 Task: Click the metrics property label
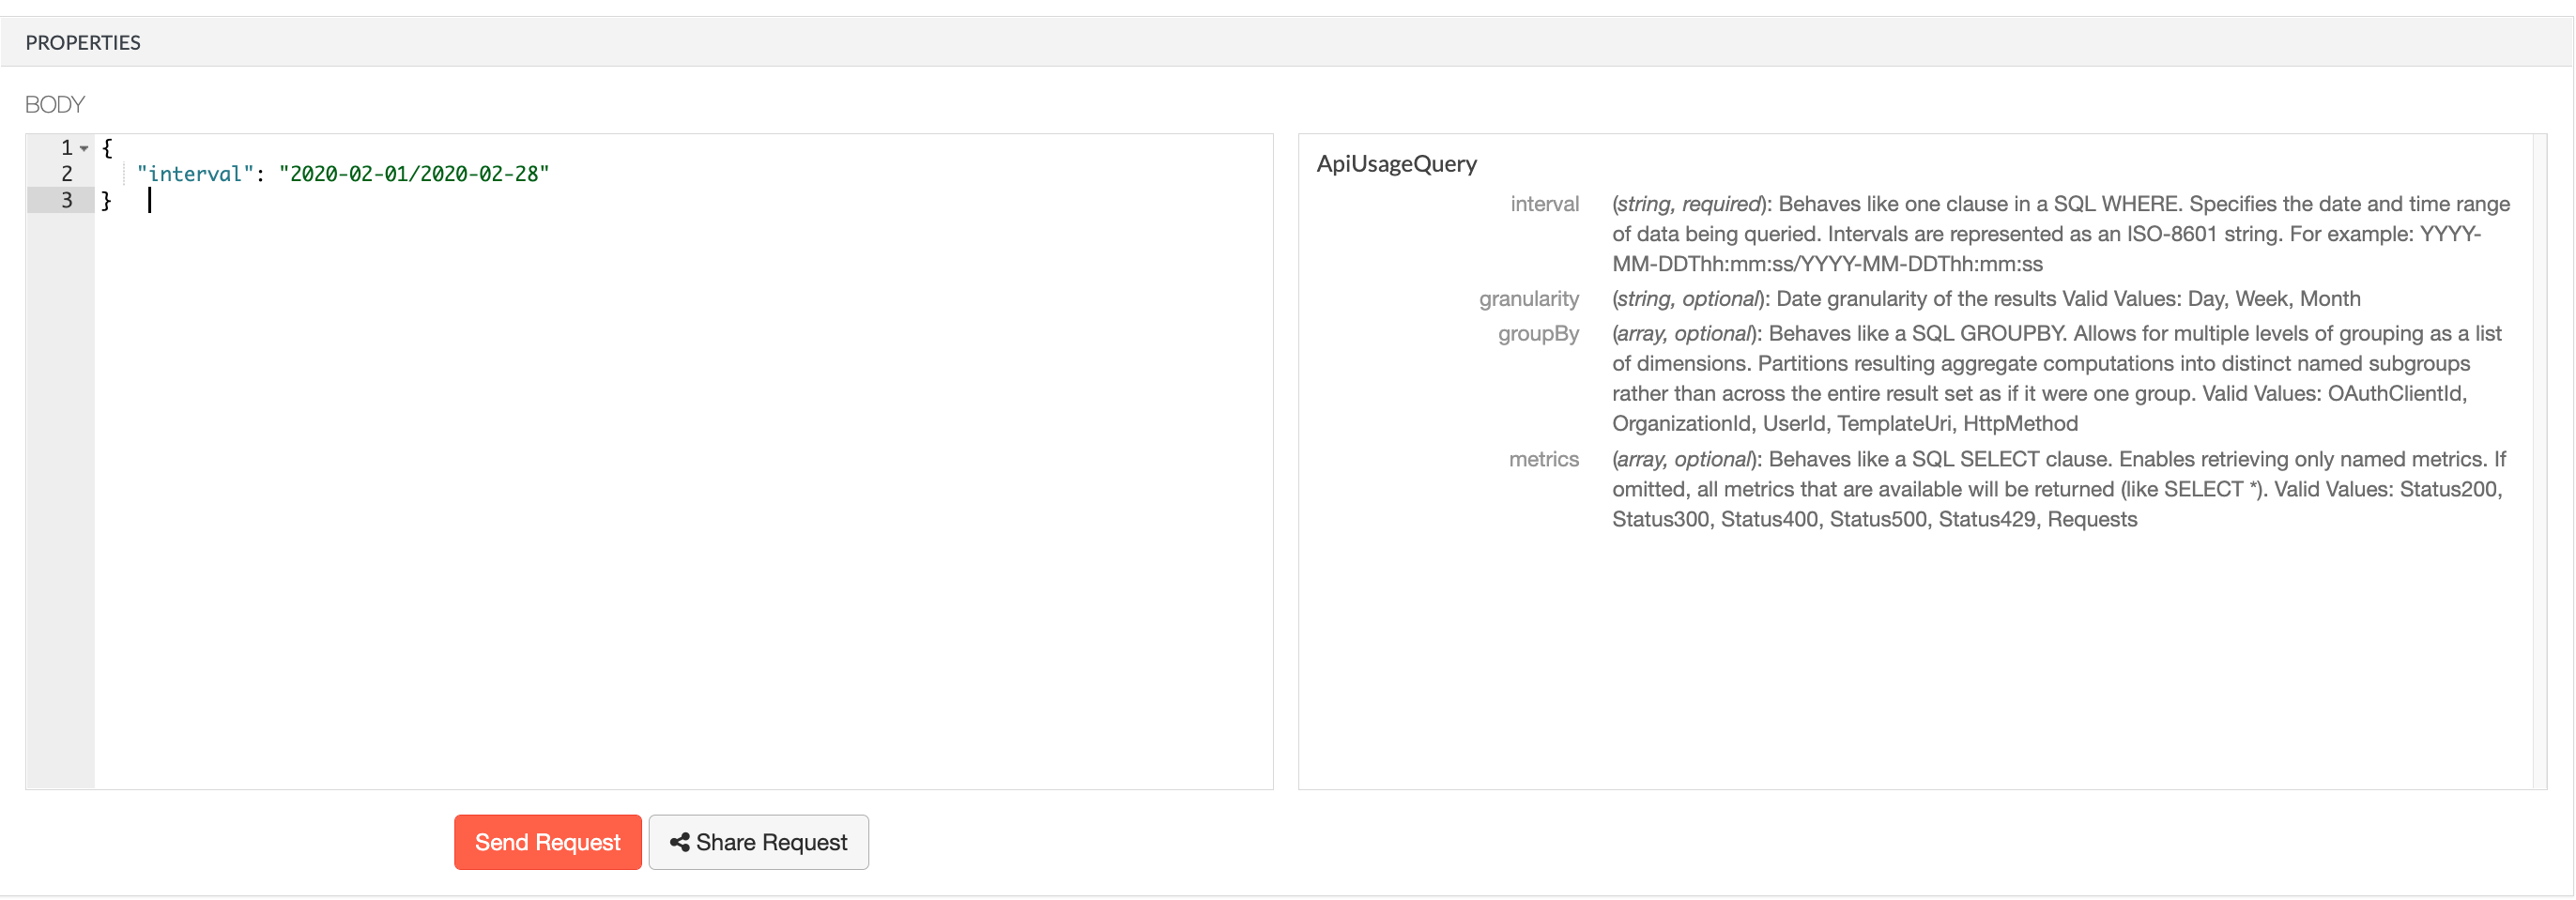click(1544, 459)
